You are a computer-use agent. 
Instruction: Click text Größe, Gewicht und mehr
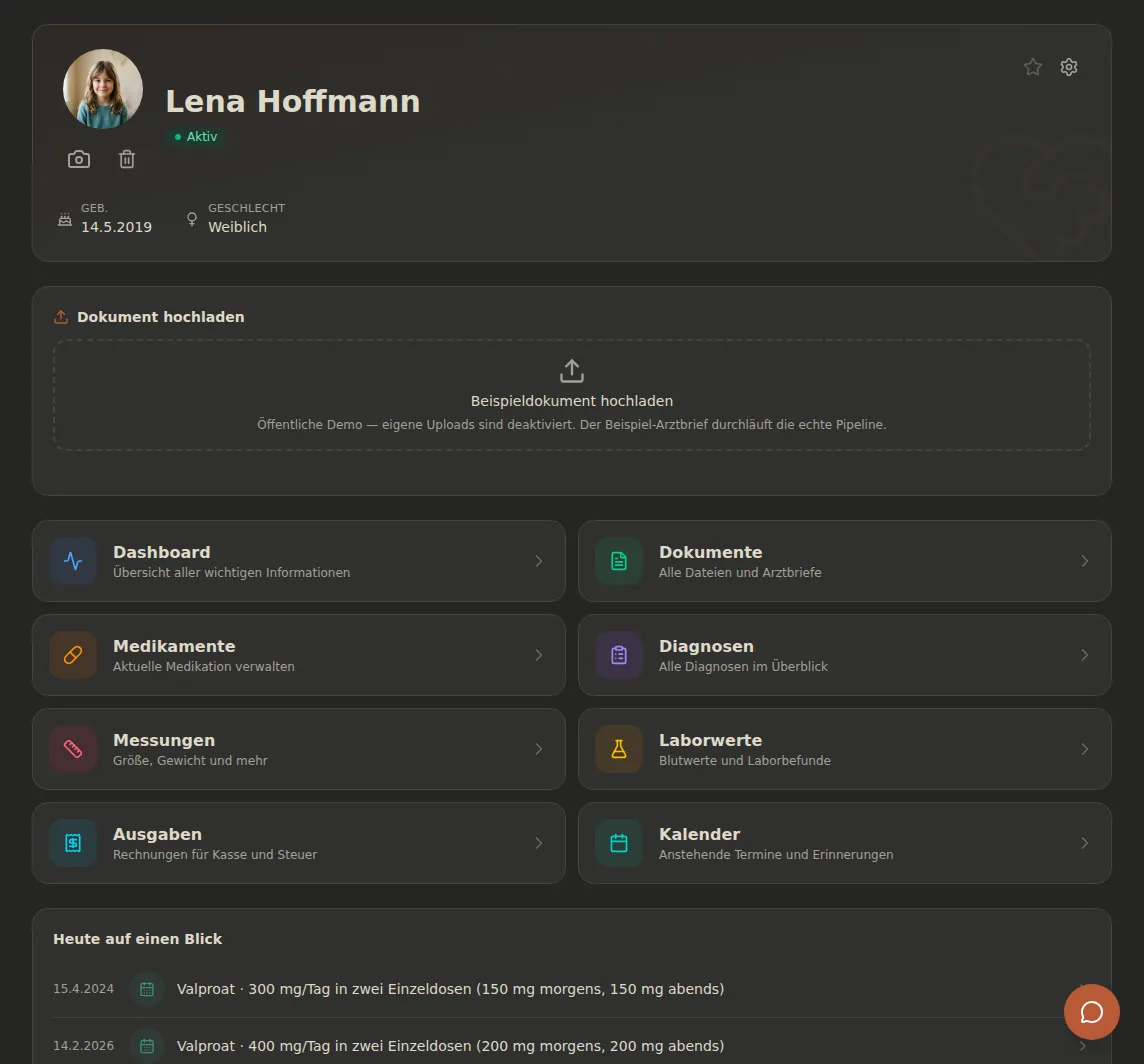190,761
